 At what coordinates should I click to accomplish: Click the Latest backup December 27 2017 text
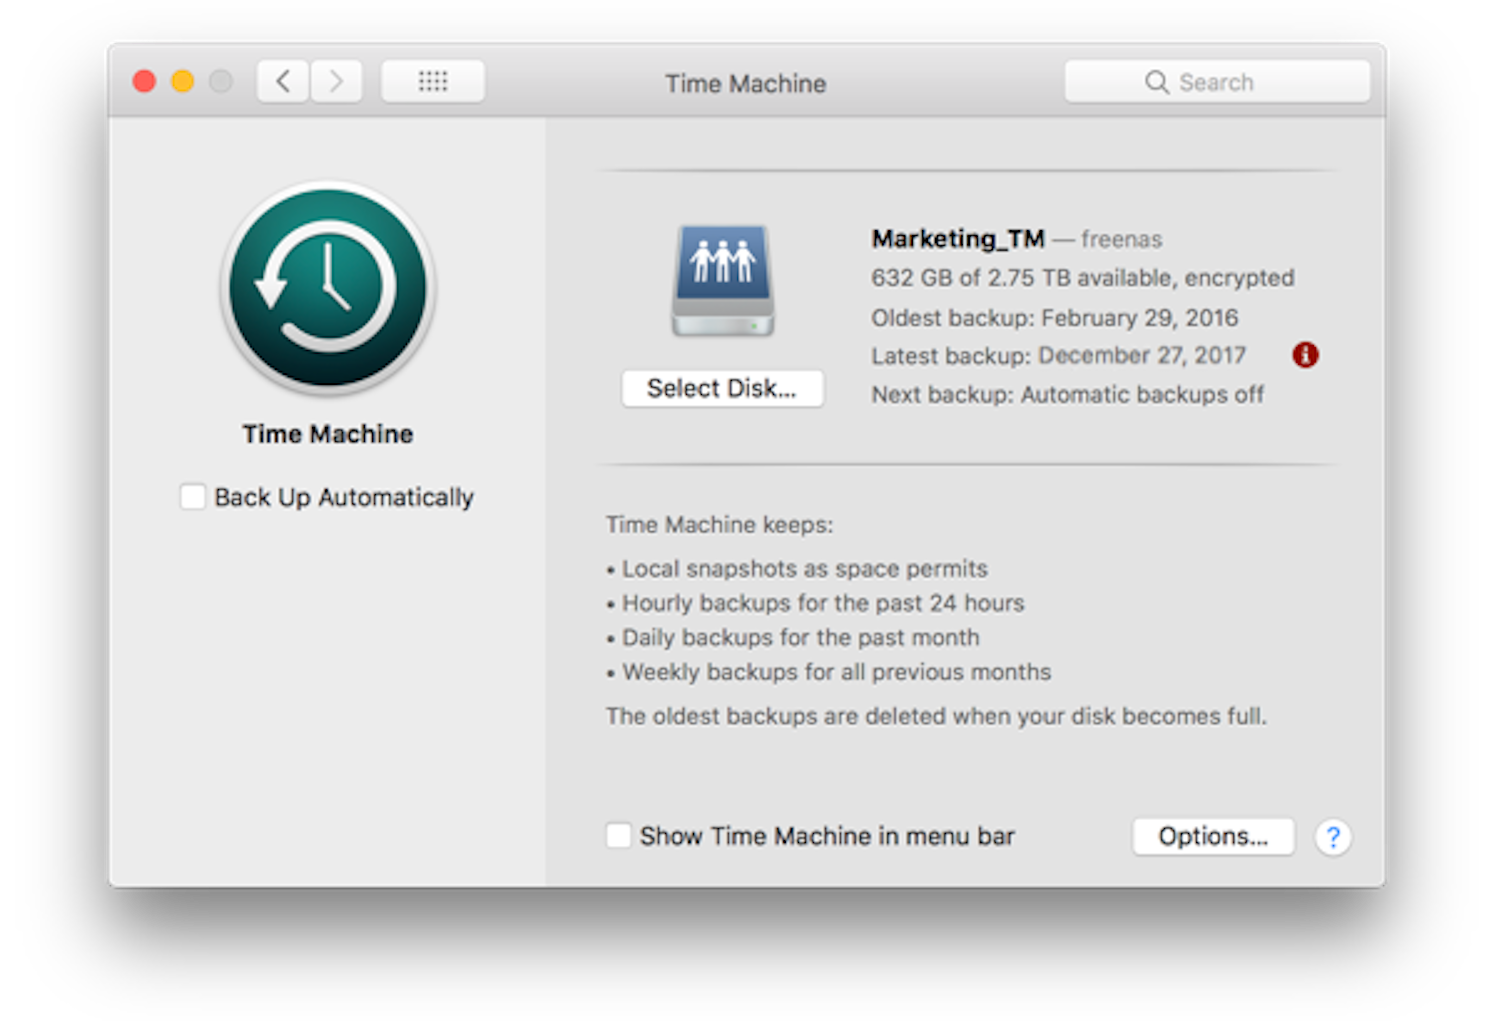(x=1057, y=355)
